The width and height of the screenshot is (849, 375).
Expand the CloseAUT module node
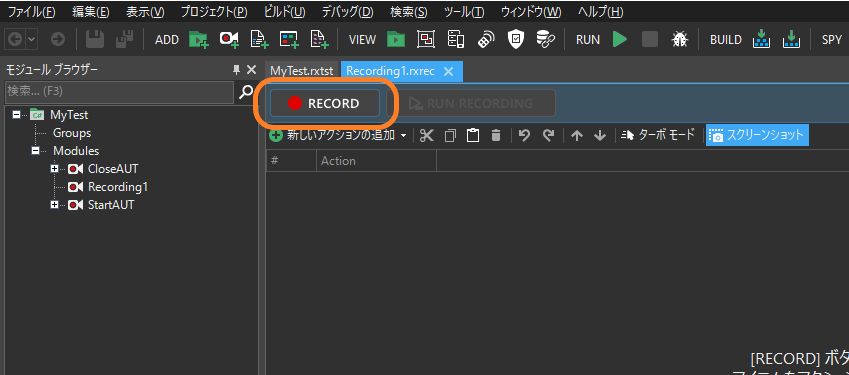54,169
